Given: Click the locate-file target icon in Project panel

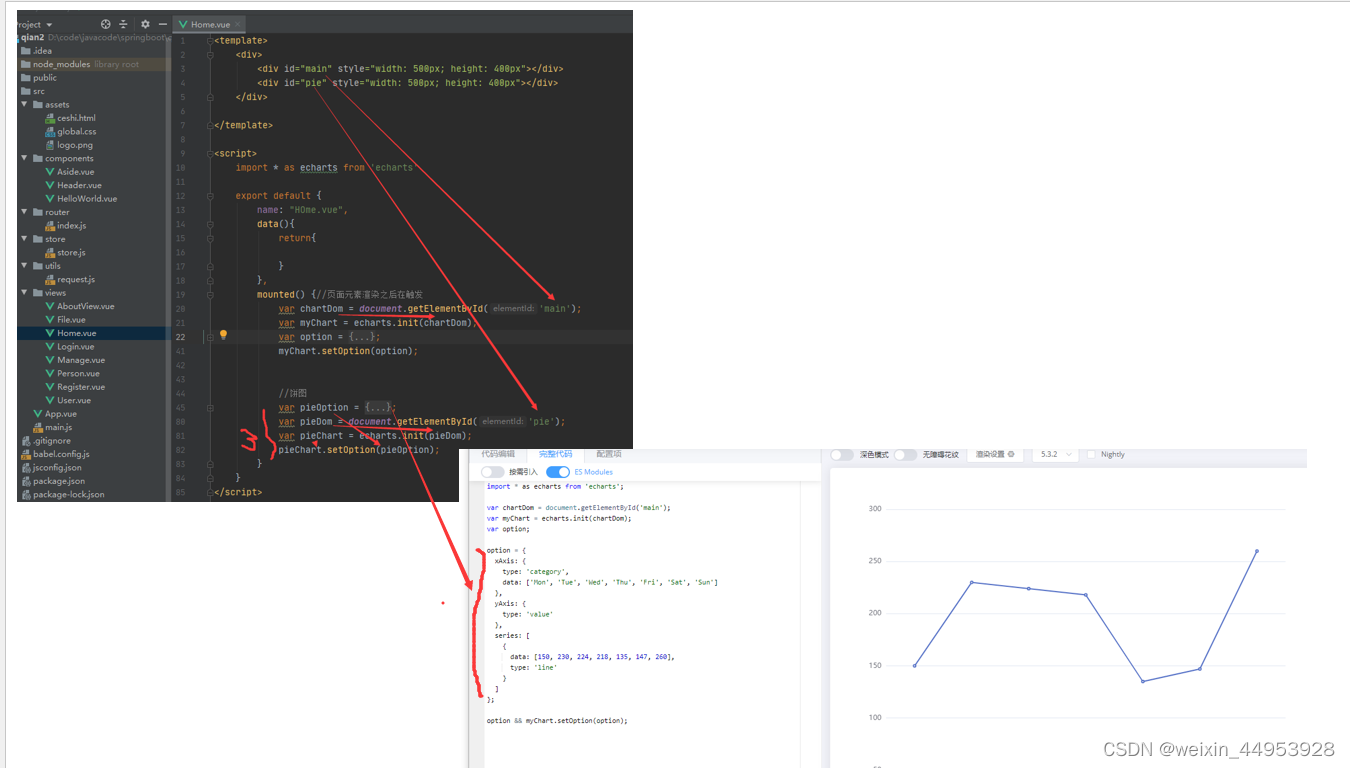Looking at the screenshot, I should (x=106, y=24).
